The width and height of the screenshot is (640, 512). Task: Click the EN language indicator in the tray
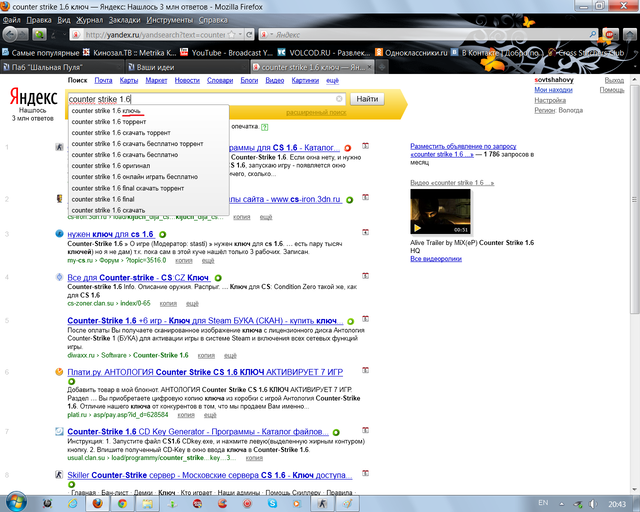pos(543,503)
